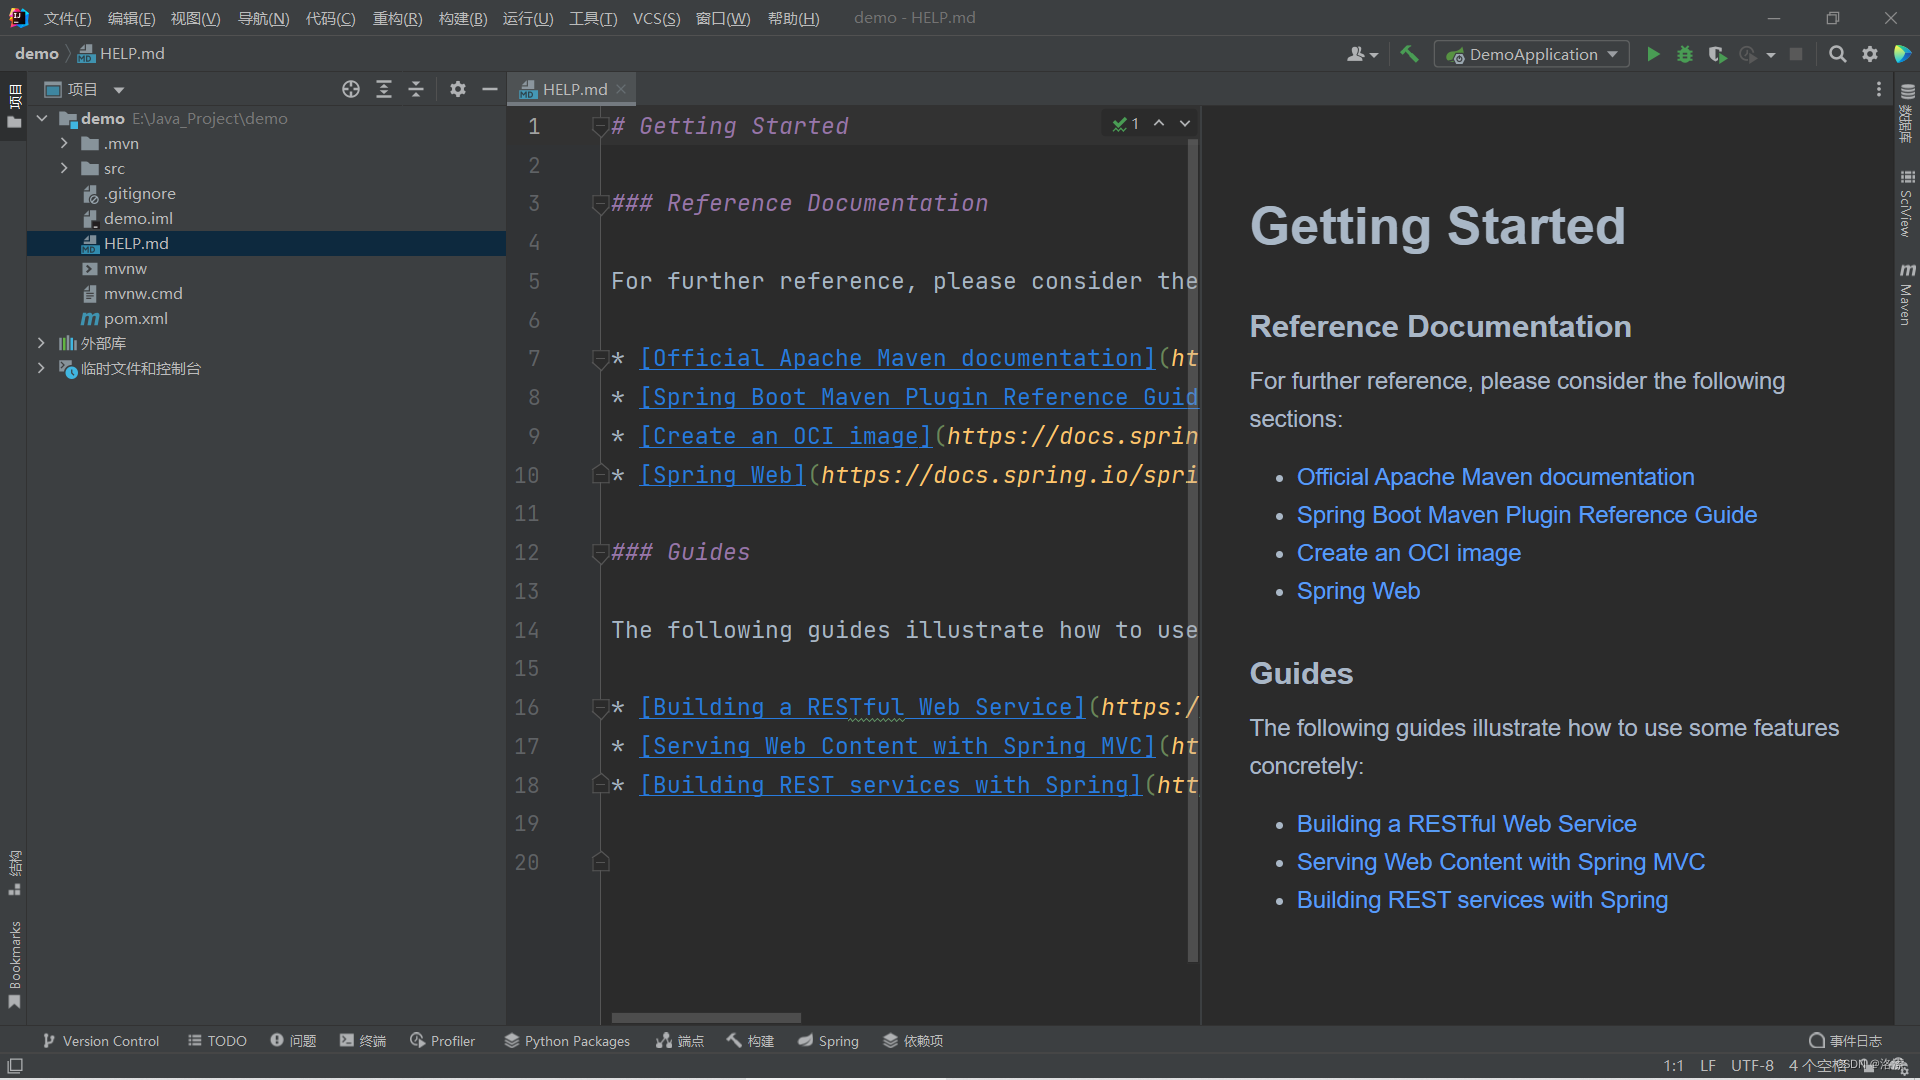This screenshot has width=1920, height=1080.
Task: Expand the .mvn folder
Action: (64, 143)
